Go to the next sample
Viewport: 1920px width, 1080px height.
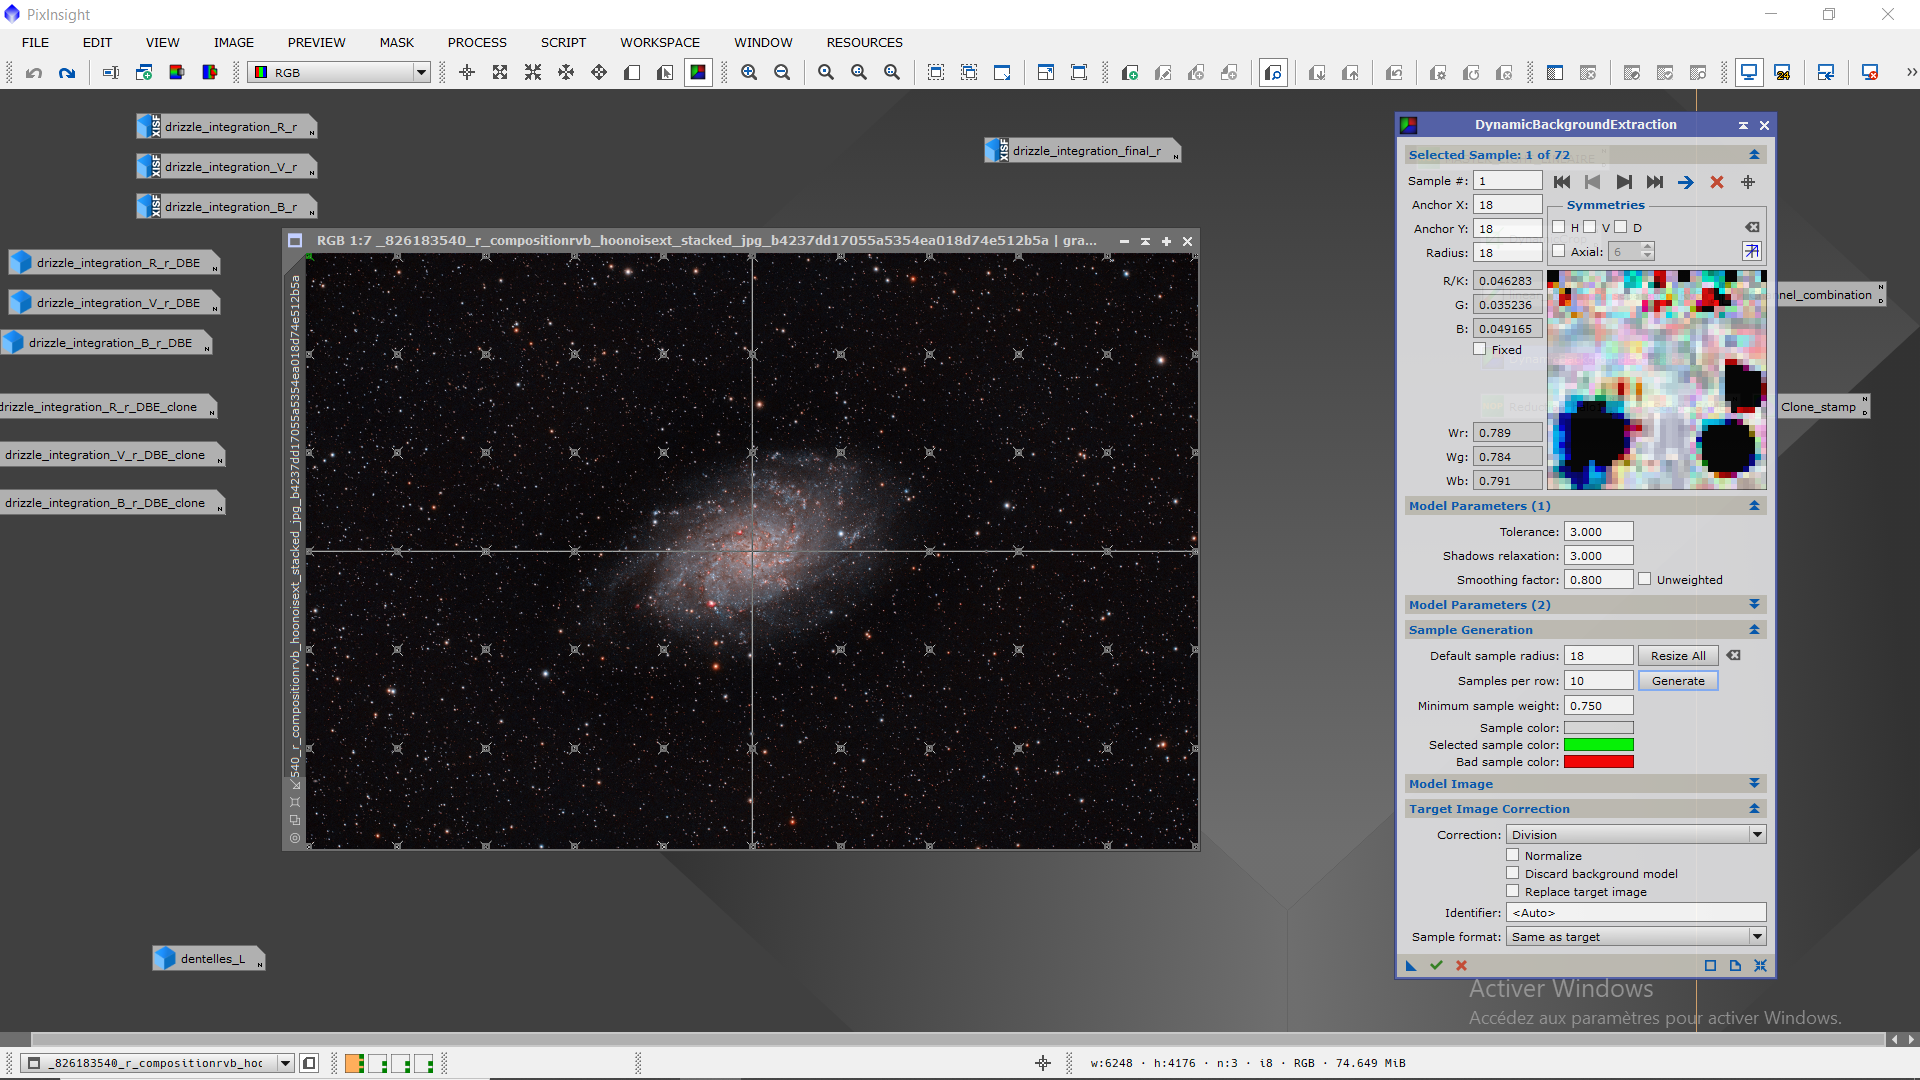click(1623, 182)
